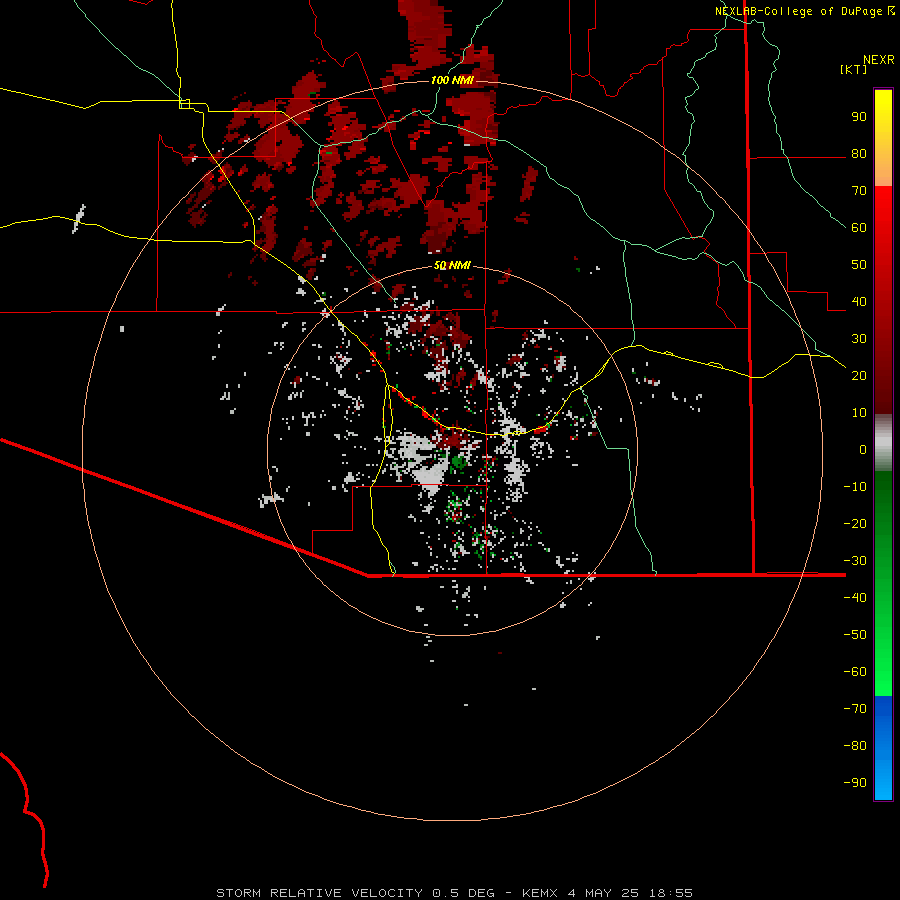Click the 30 value on the velocity scale
Image resolution: width=900 pixels, height=900 pixels.
click(859, 339)
